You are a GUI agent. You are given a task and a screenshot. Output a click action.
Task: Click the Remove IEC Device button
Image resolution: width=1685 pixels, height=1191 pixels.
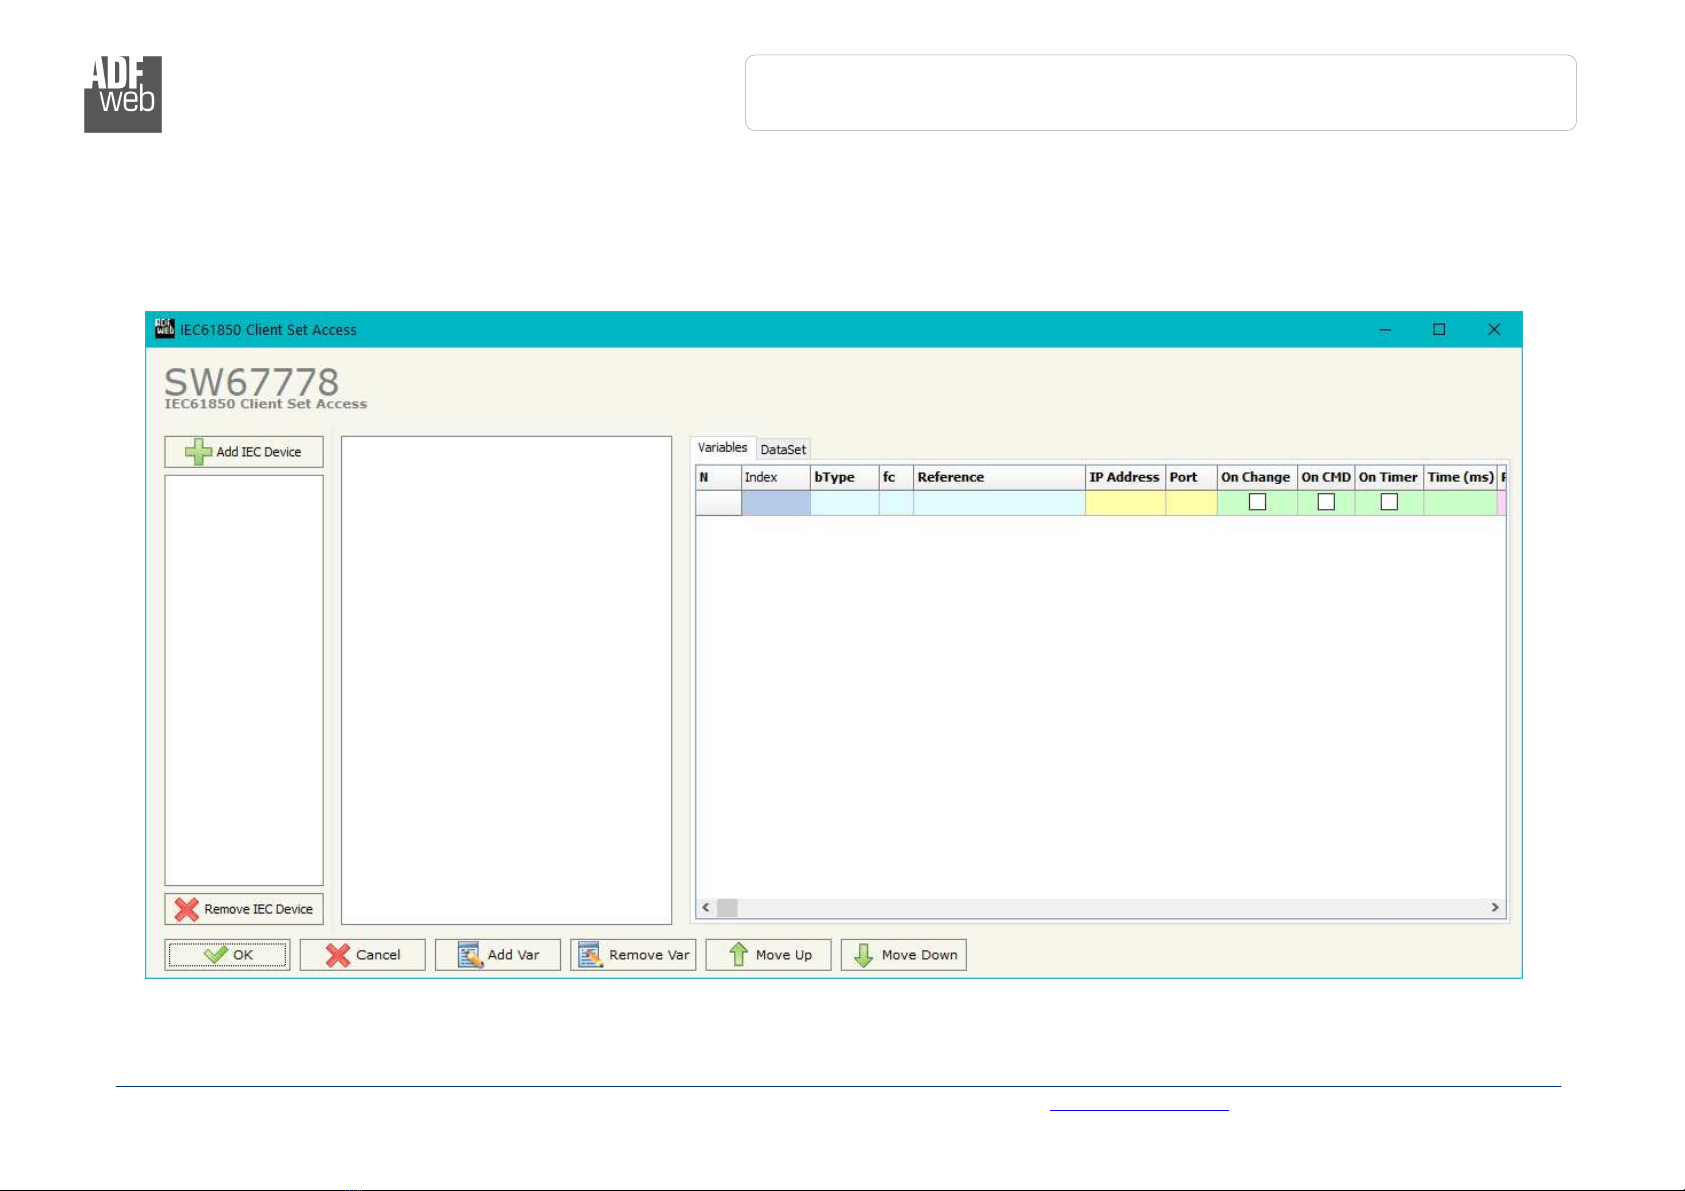coord(244,909)
